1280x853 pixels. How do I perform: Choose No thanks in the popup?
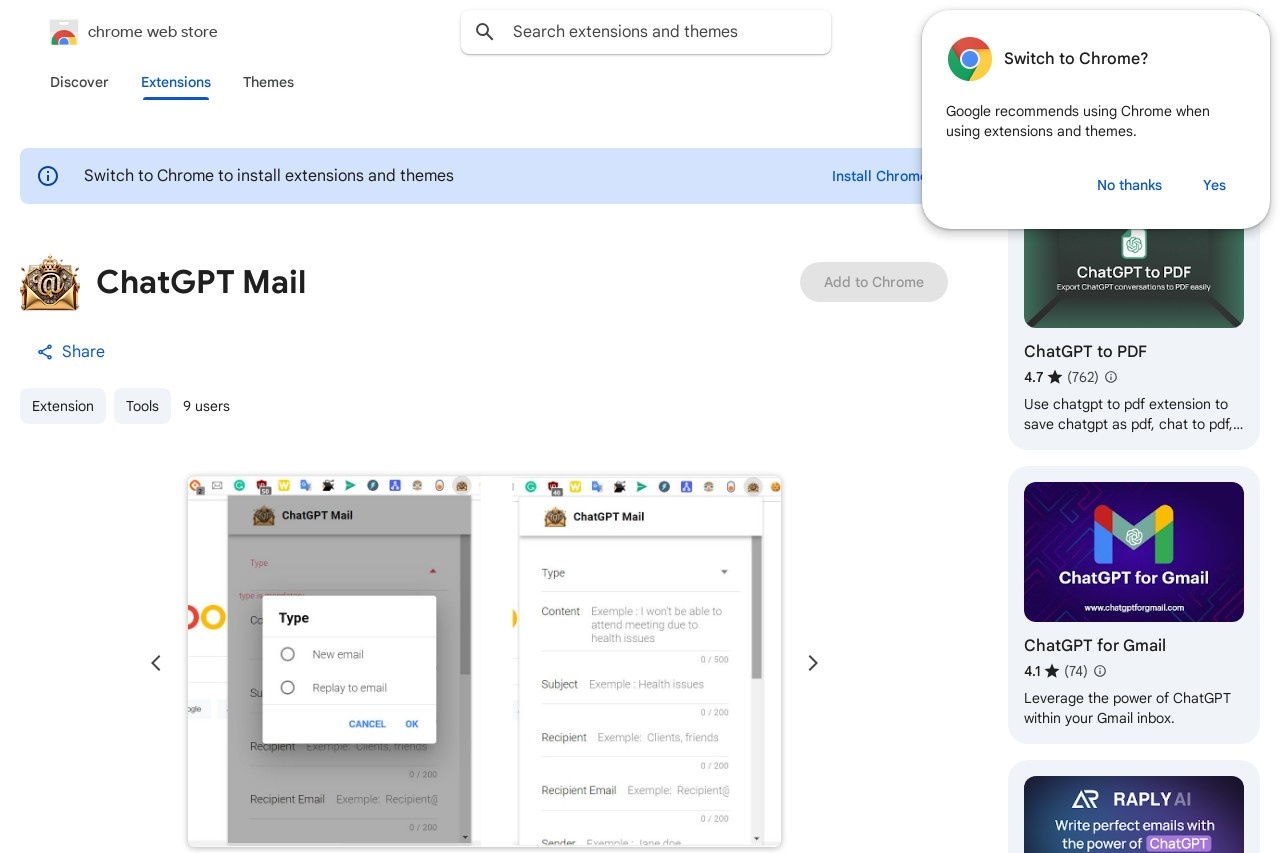(1129, 185)
